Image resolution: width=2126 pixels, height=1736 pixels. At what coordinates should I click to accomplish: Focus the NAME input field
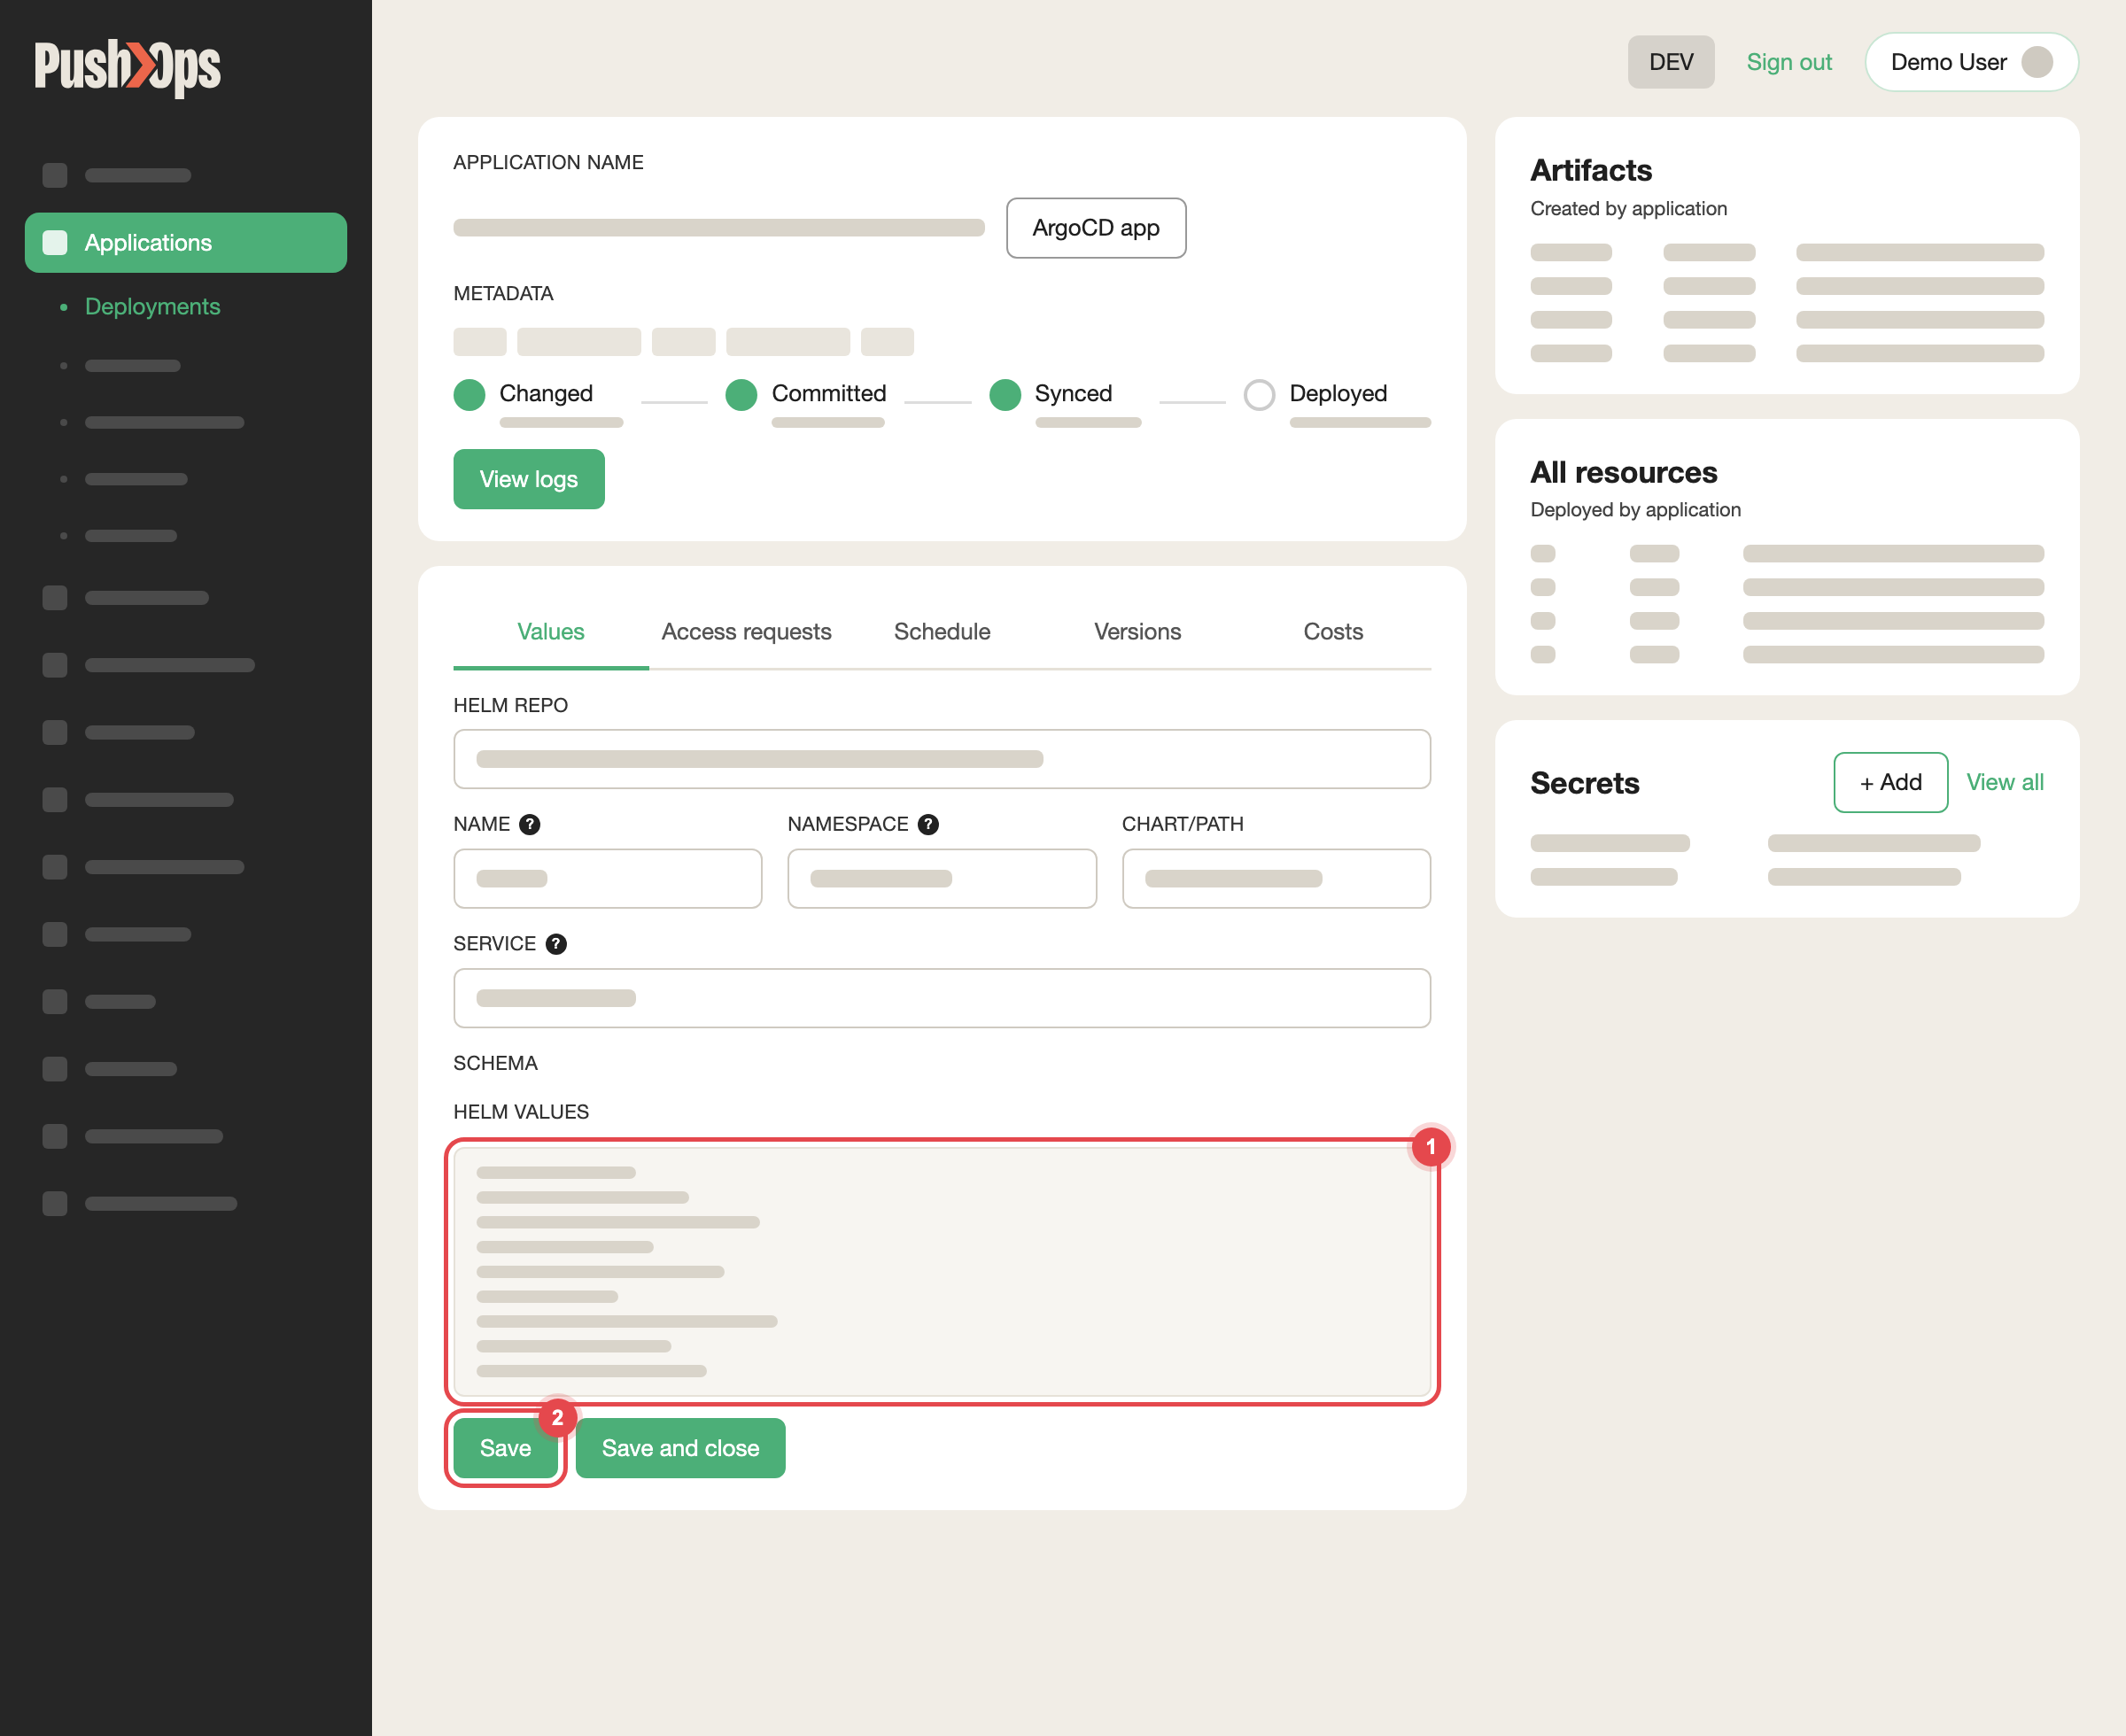click(608, 879)
